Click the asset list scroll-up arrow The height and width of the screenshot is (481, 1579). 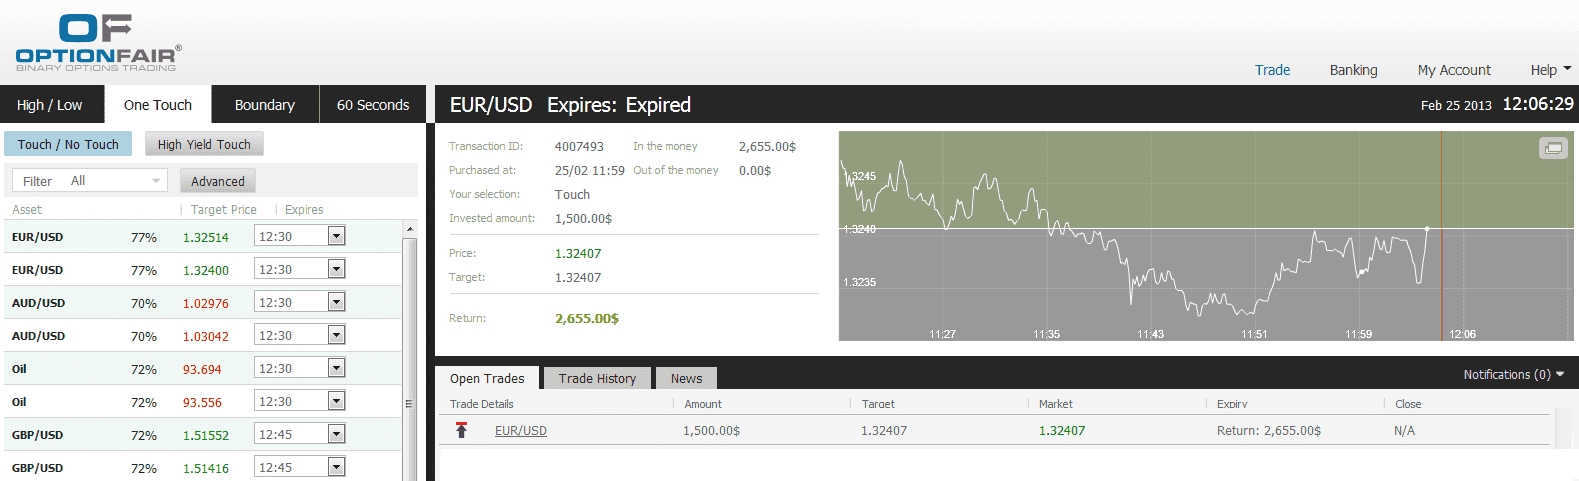coord(409,229)
